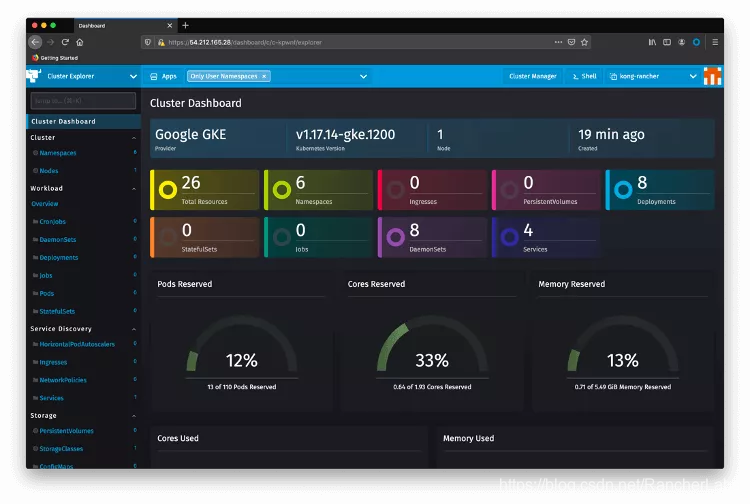Screen dimensions: 750x504
Task: Open Nodes in the sidebar
Action: (x=49, y=171)
